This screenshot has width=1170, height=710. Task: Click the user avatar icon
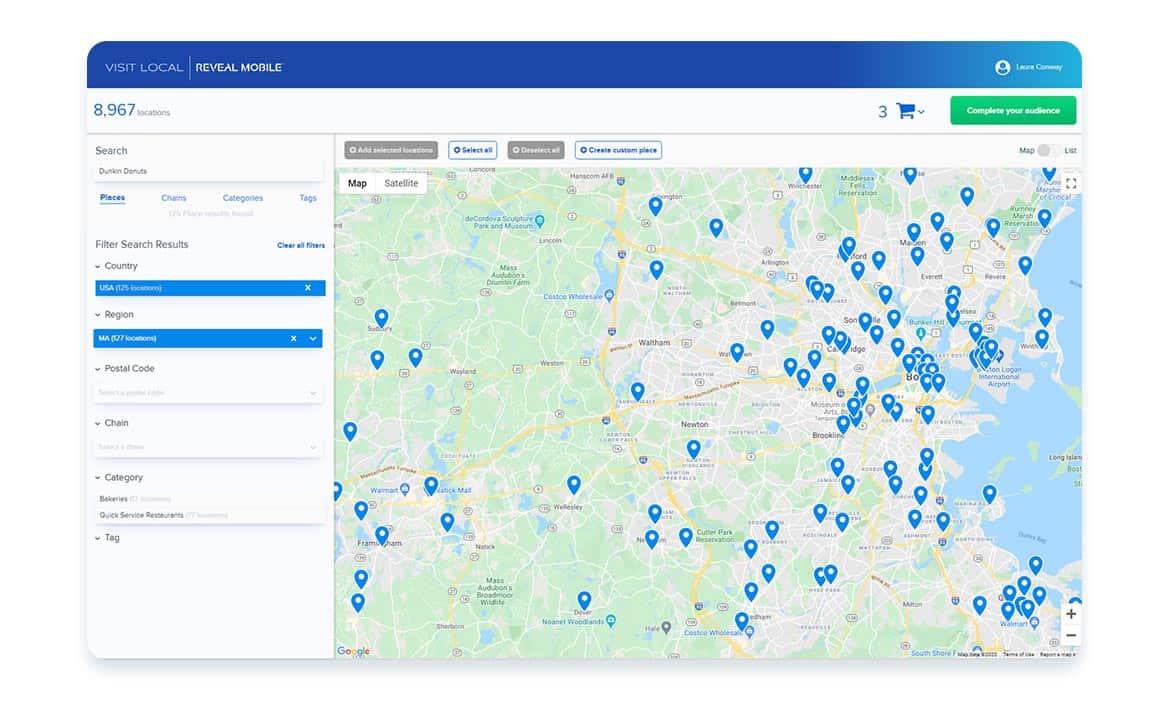coord(1002,67)
